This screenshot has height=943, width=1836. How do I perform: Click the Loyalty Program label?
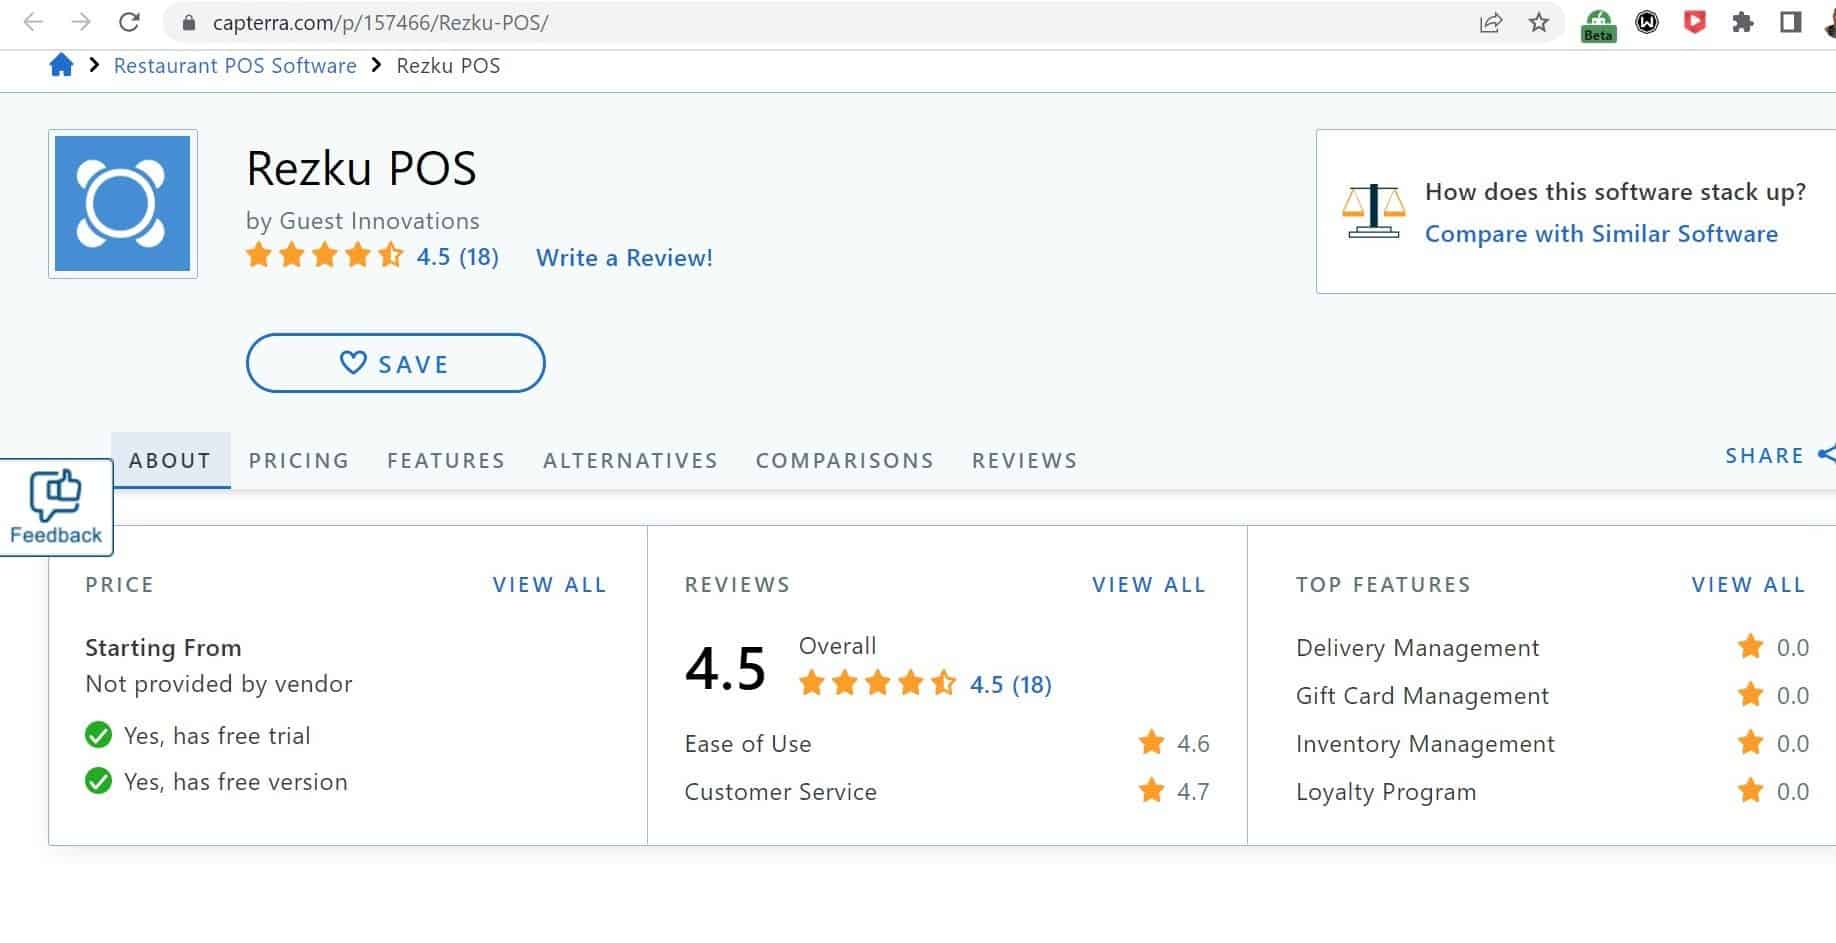[1386, 792]
